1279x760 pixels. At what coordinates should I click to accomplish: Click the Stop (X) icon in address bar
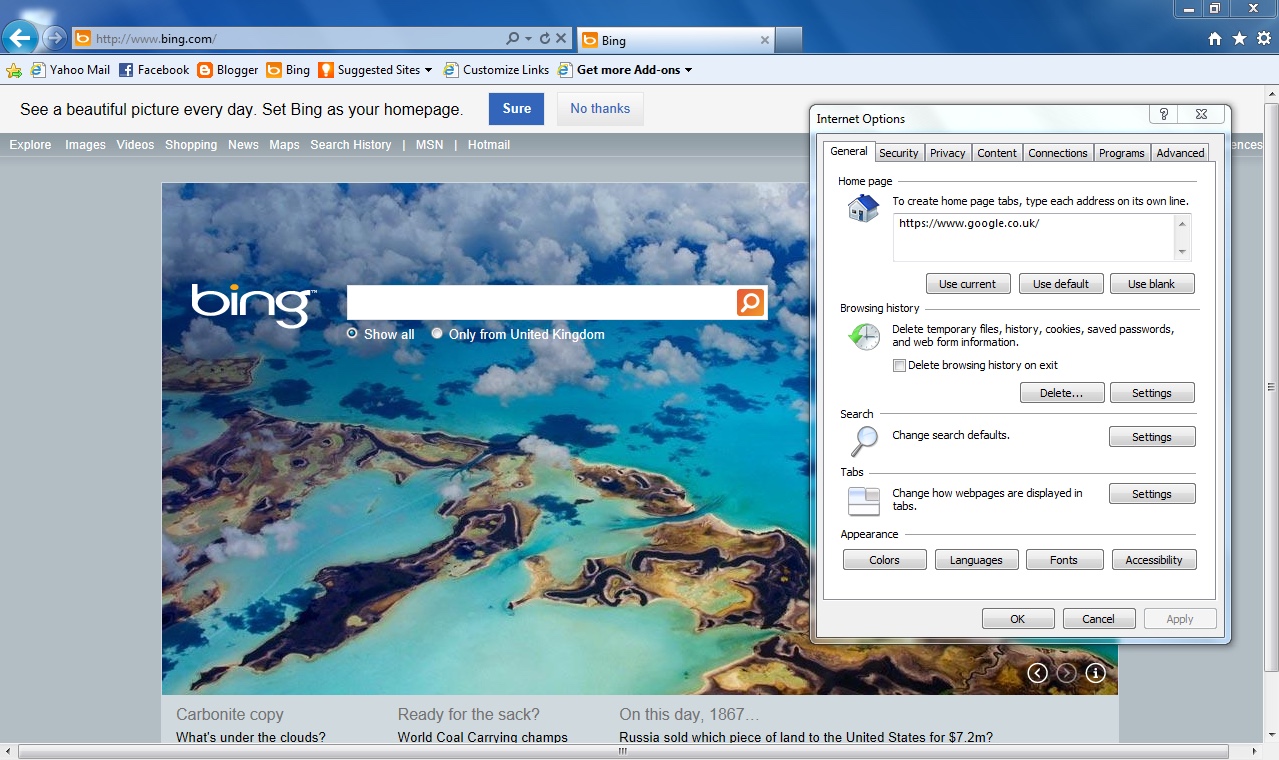click(561, 39)
